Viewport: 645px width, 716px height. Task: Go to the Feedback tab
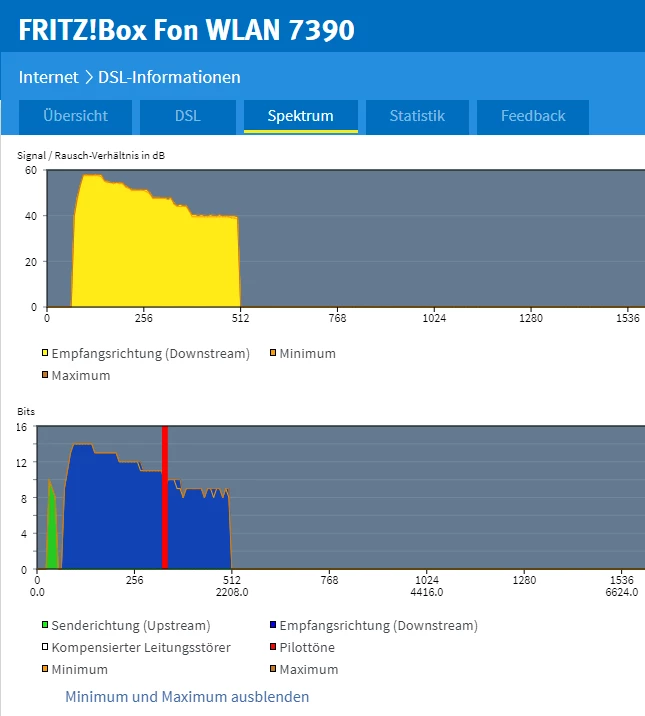click(x=533, y=116)
